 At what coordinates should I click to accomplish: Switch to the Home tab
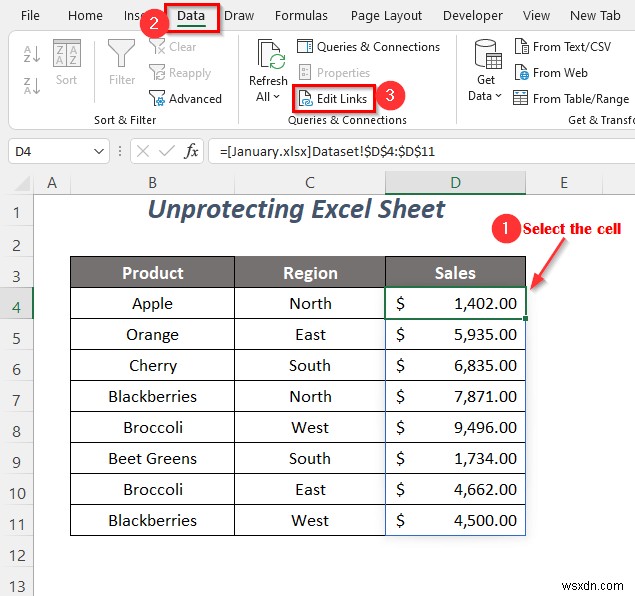pos(85,16)
